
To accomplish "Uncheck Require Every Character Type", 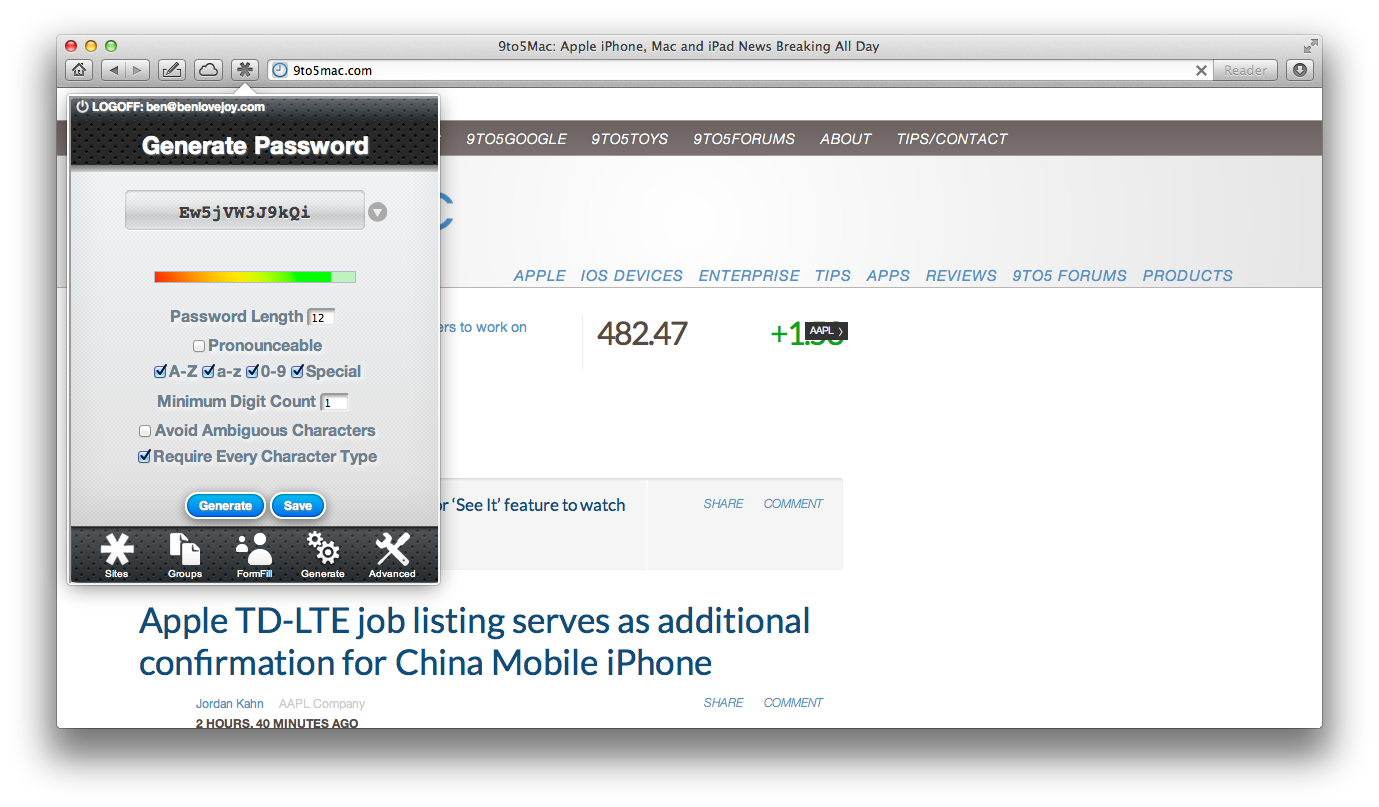I will [145, 457].
